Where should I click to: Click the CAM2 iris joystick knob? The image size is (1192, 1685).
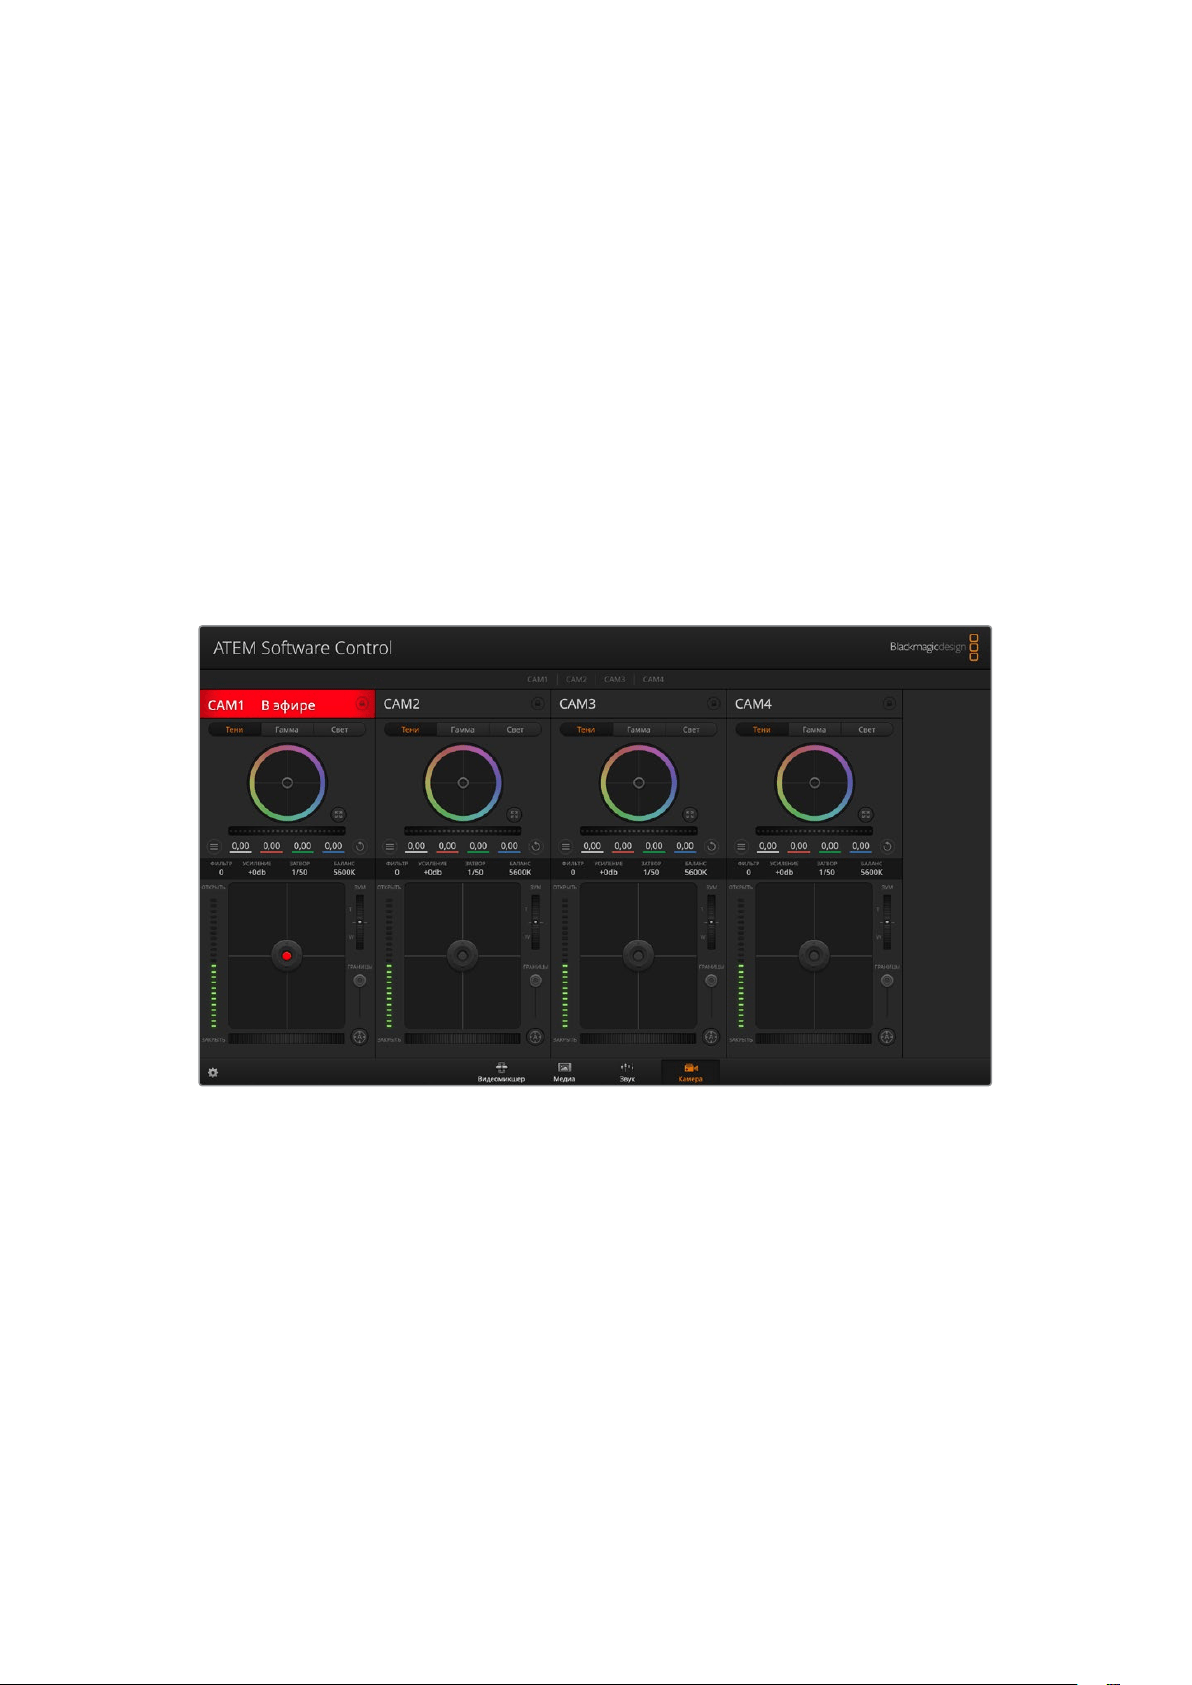click(x=463, y=956)
